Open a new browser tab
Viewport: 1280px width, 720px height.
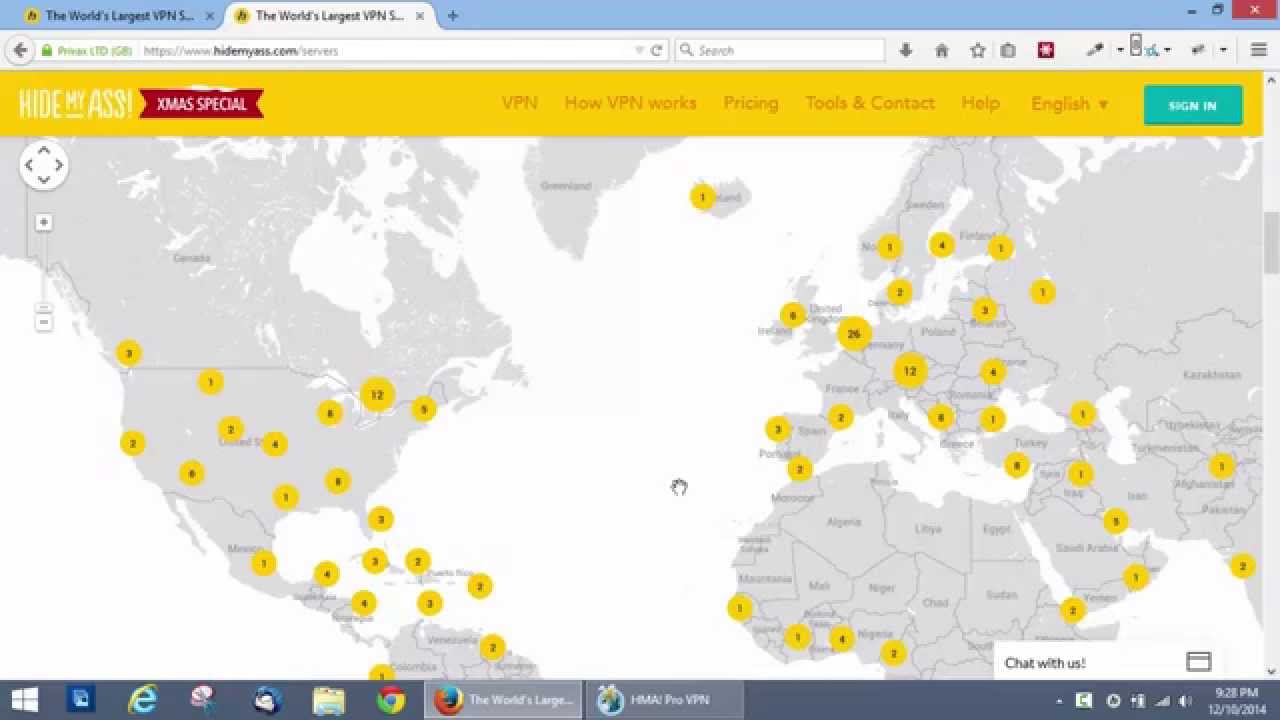point(453,16)
